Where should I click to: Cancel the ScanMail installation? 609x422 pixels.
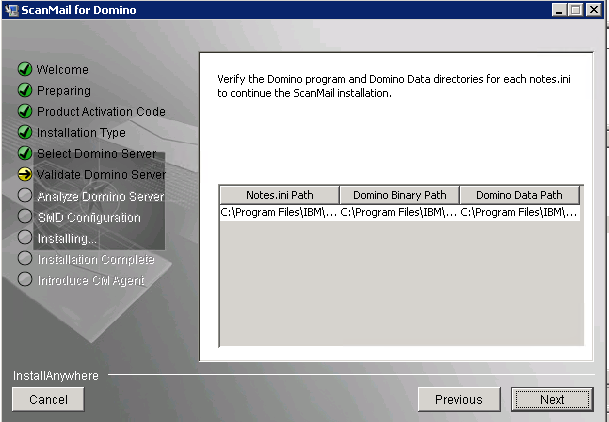[x=48, y=399]
